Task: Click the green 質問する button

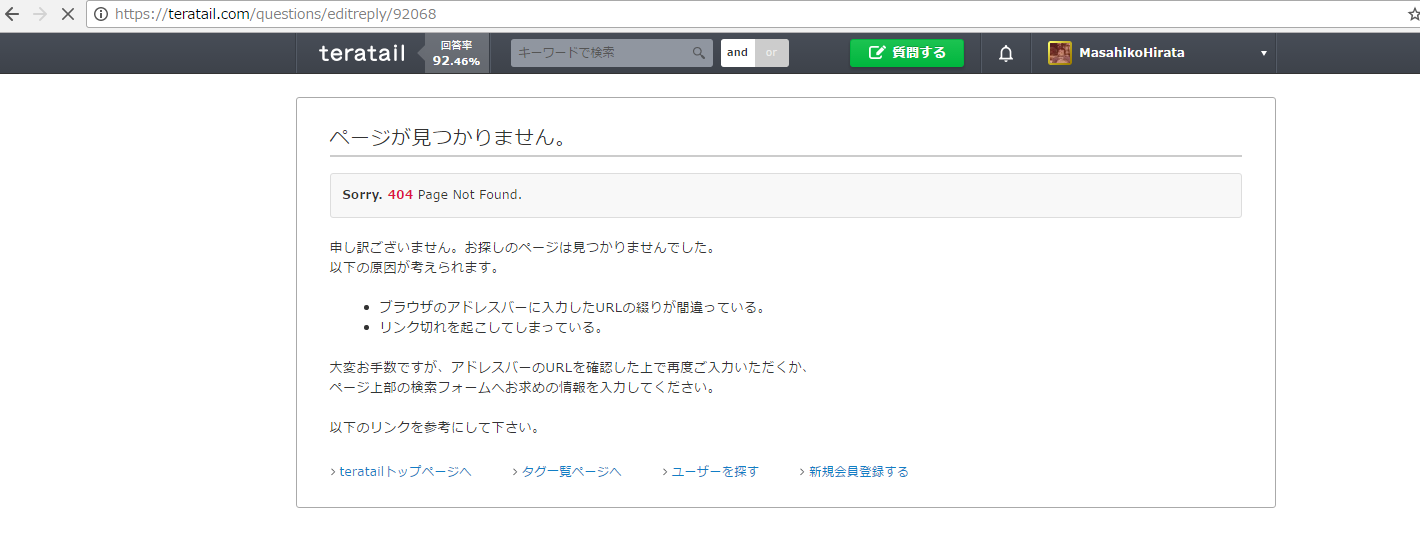Action: [907, 53]
